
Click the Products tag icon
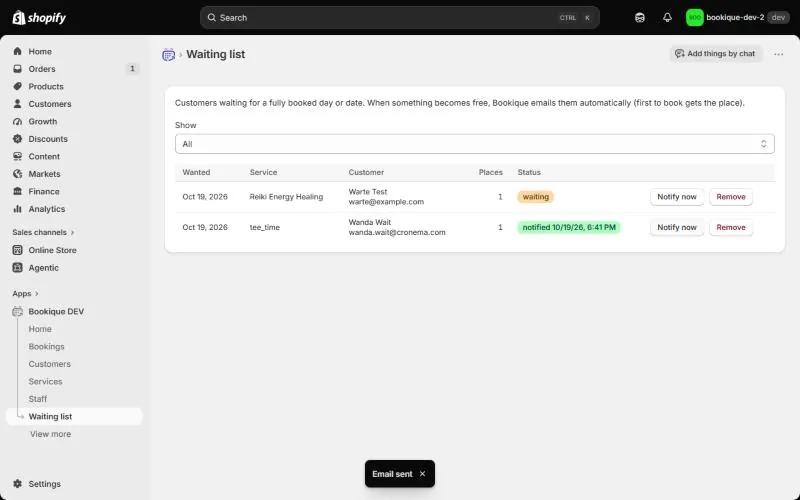pos(17,86)
